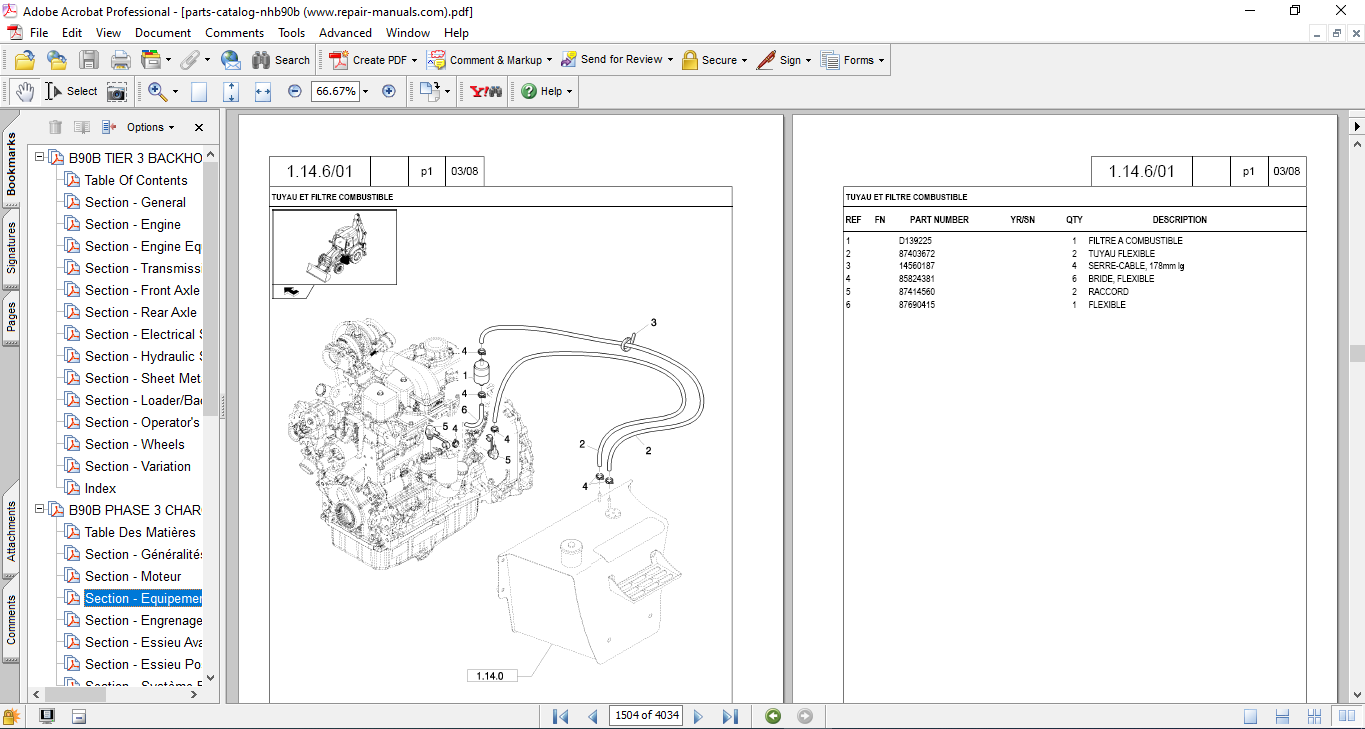Close the bookmarks panel with X

(199, 127)
